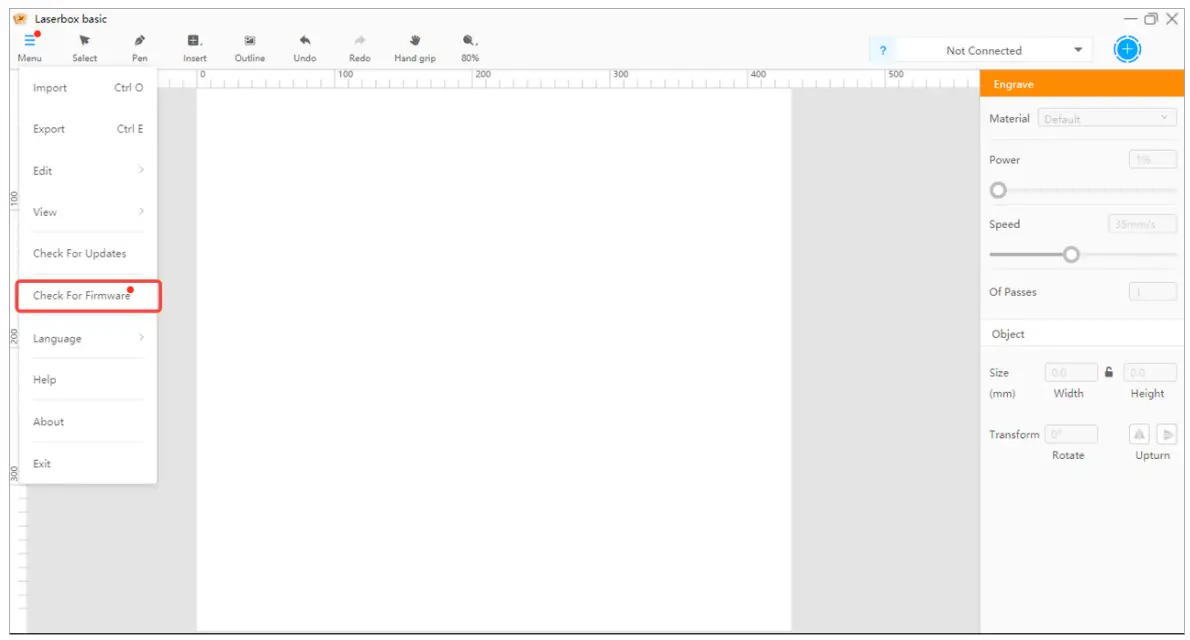This screenshot has height=640, width=1190.
Task: Choose the Select arrow tool
Action: (x=84, y=41)
